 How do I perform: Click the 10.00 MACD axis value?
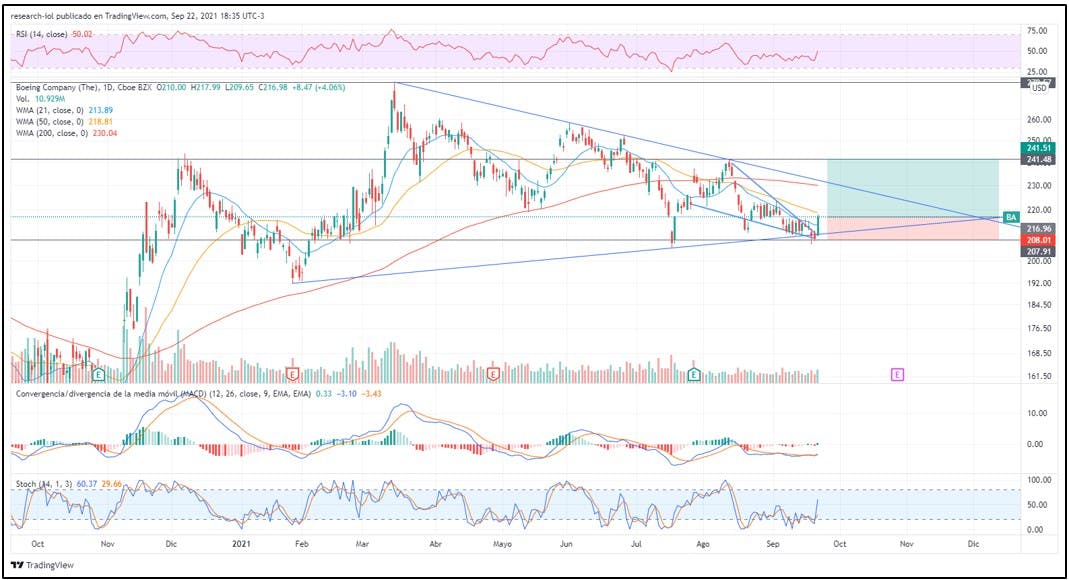tap(1038, 413)
